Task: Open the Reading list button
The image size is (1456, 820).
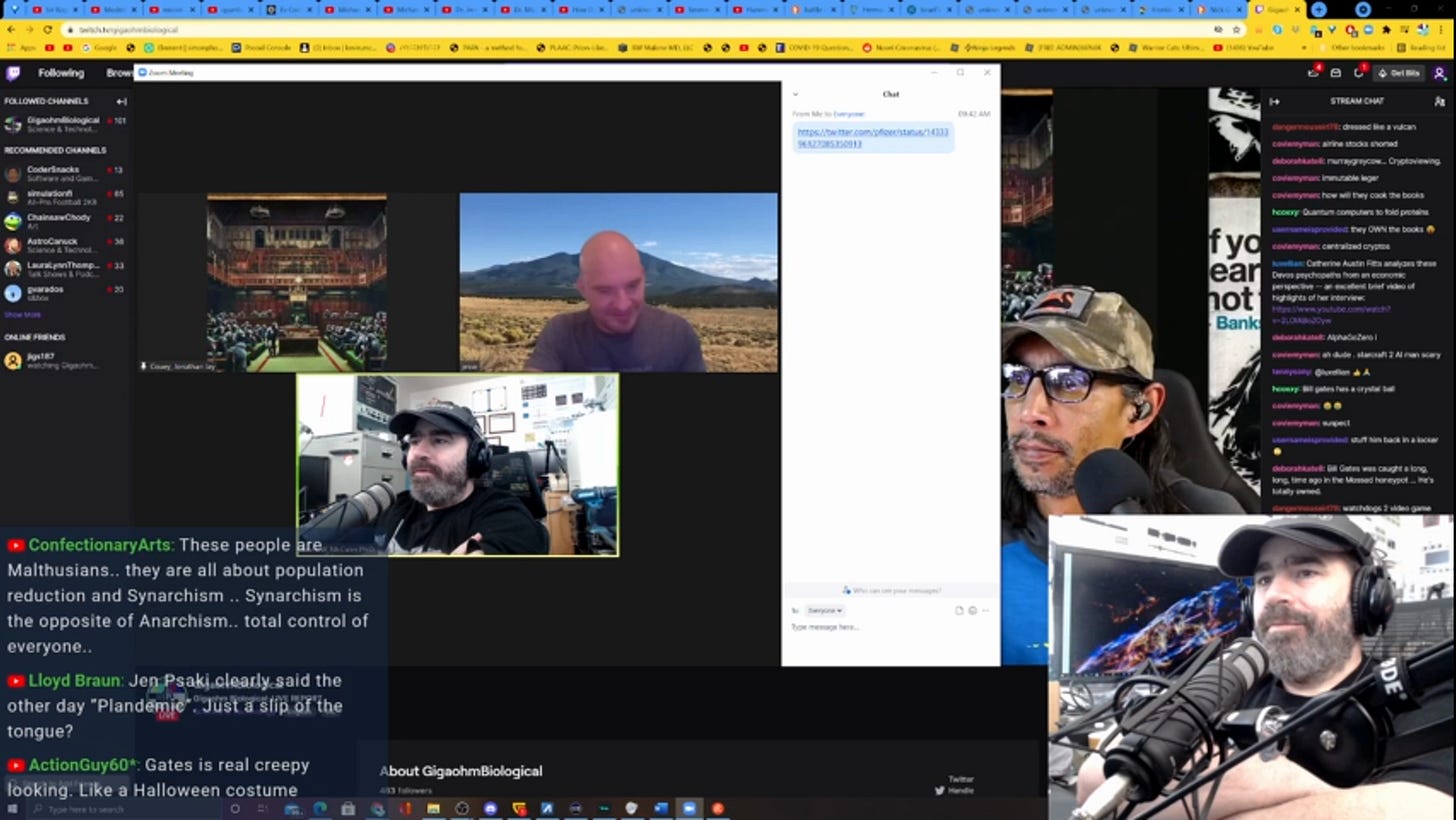Action: tap(1420, 47)
